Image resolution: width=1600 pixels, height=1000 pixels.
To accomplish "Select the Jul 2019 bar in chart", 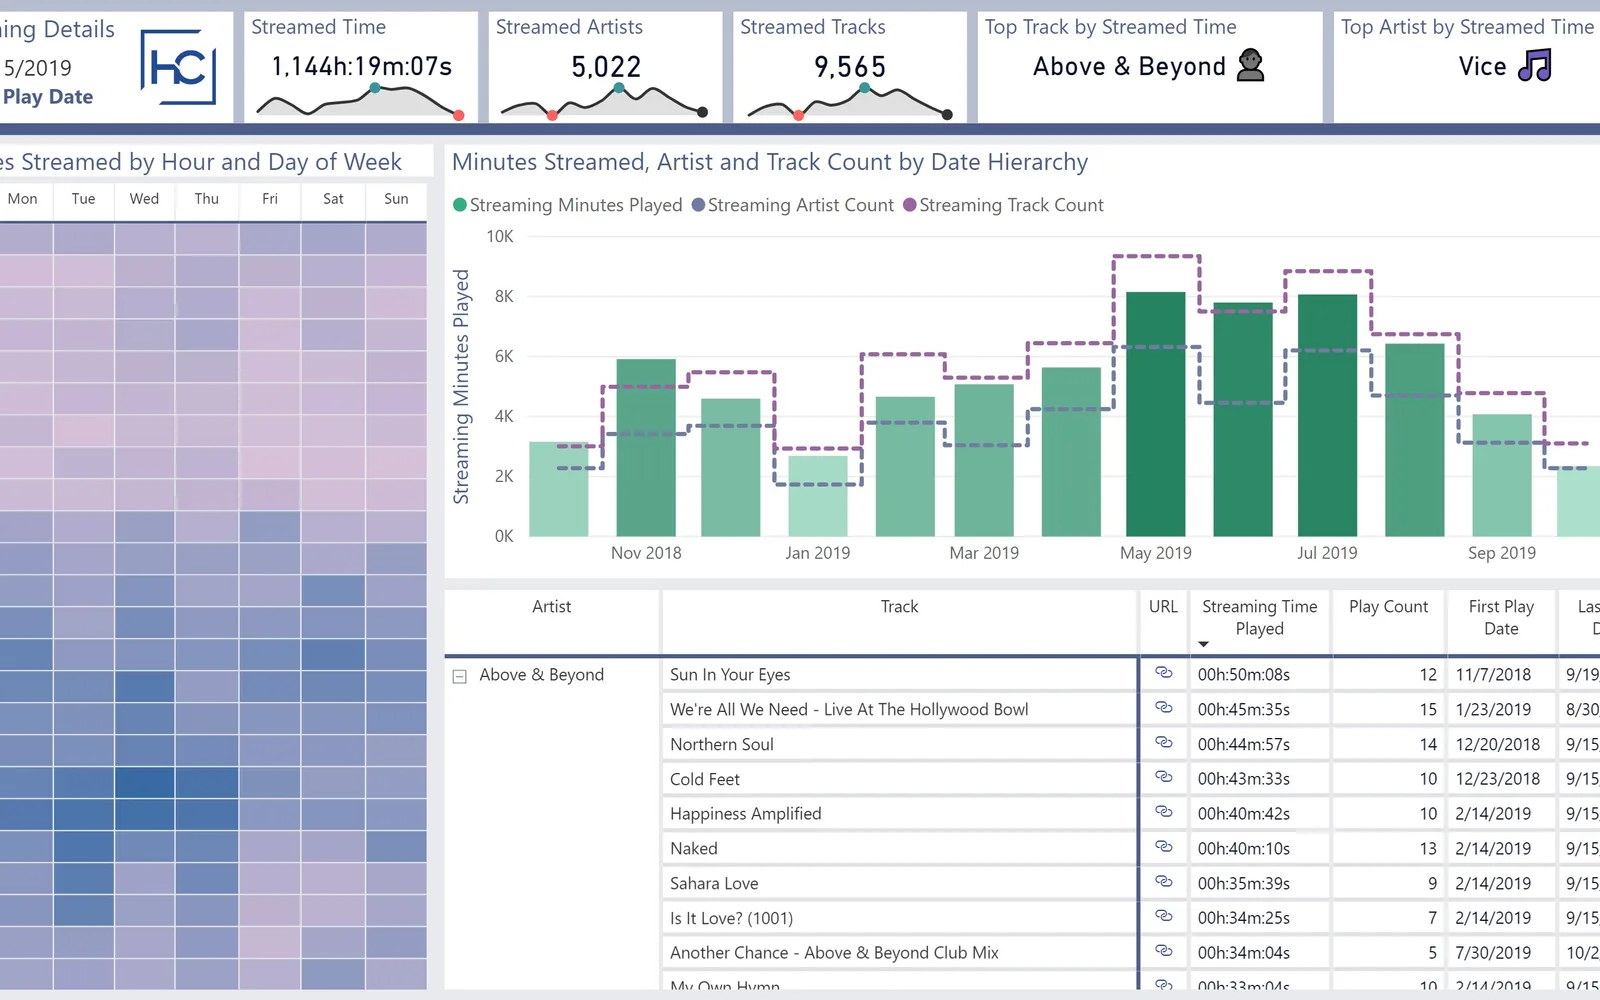I will (1327, 415).
